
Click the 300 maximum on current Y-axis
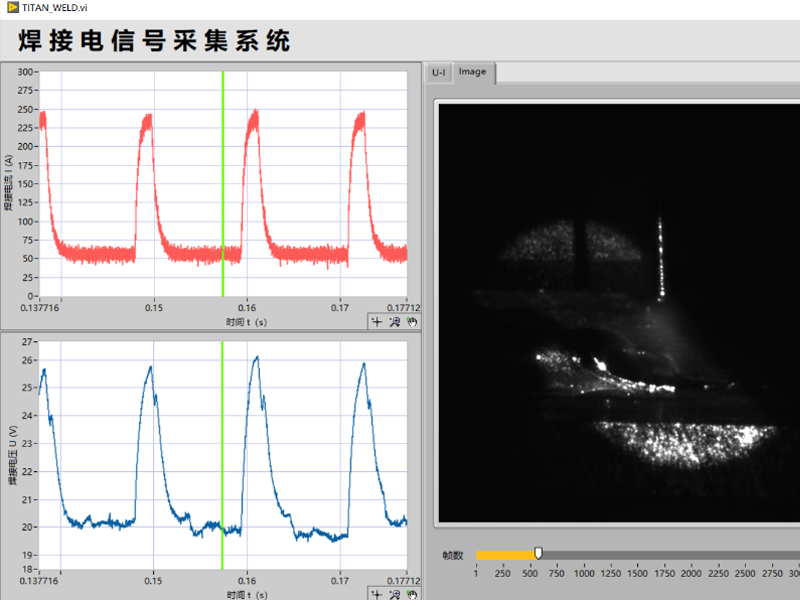25,72
